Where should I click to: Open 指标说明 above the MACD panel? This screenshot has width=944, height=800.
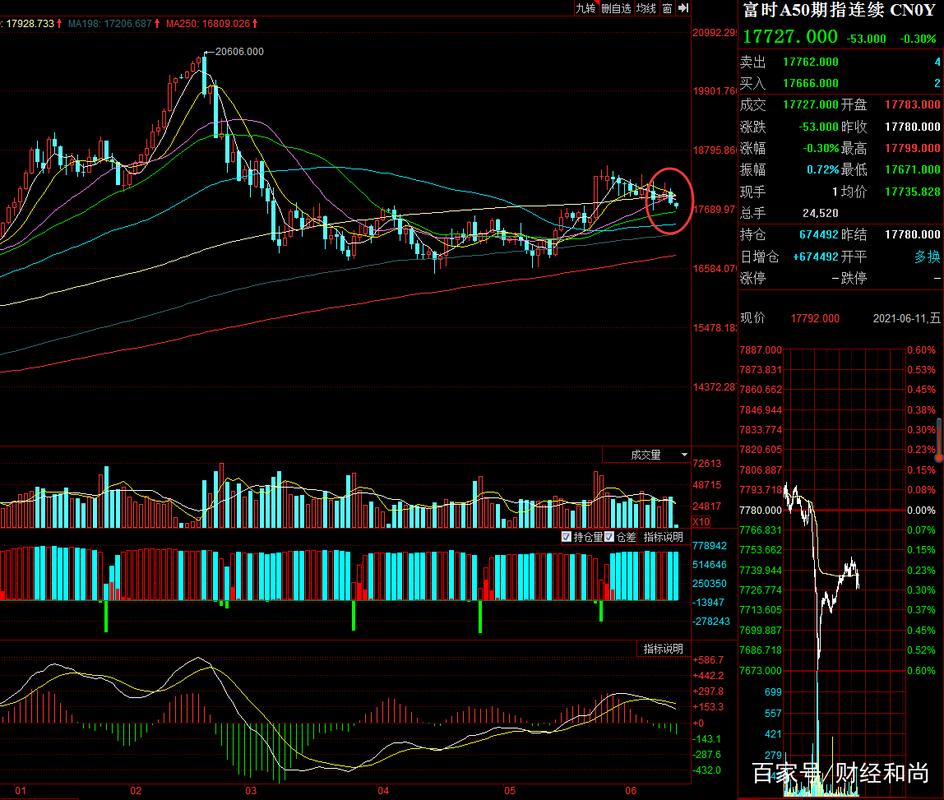click(x=662, y=650)
